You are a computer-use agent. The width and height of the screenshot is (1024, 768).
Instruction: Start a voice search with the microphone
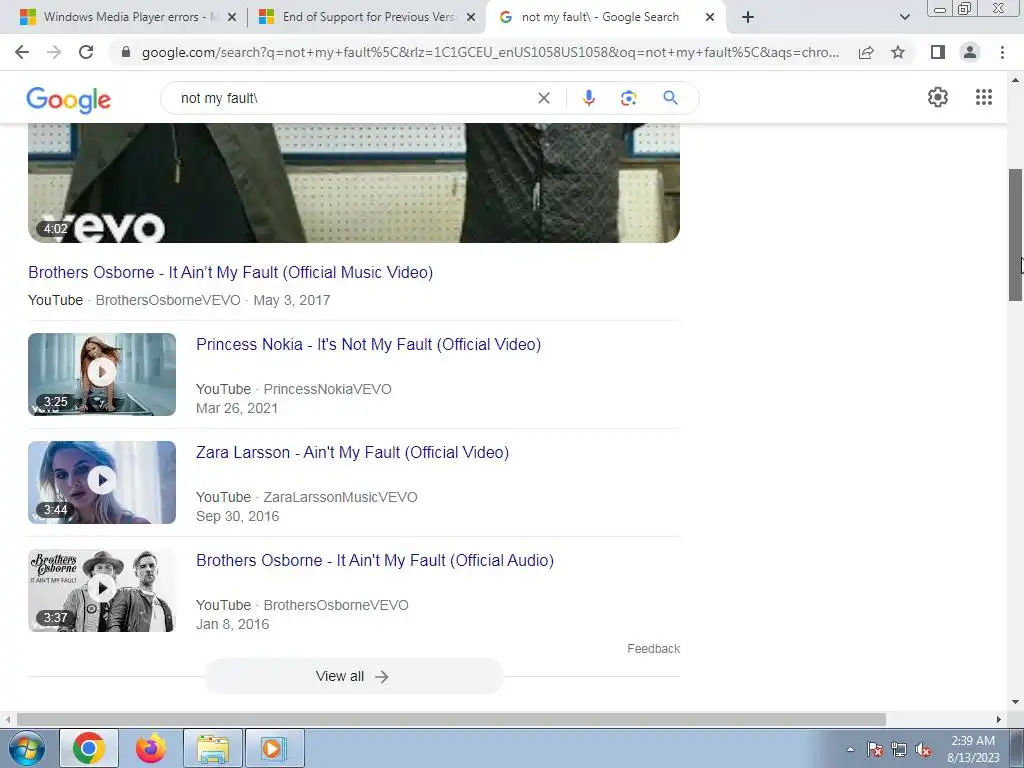tap(588, 98)
